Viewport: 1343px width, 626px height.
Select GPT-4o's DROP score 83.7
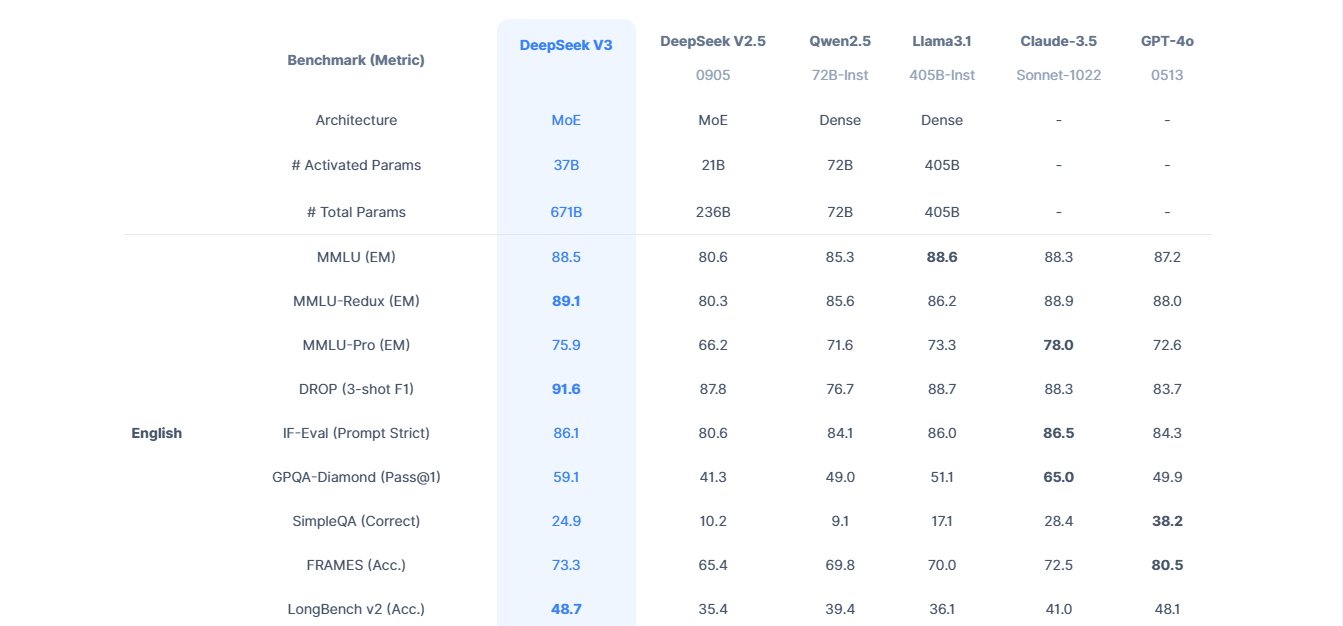pyautogui.click(x=1167, y=389)
